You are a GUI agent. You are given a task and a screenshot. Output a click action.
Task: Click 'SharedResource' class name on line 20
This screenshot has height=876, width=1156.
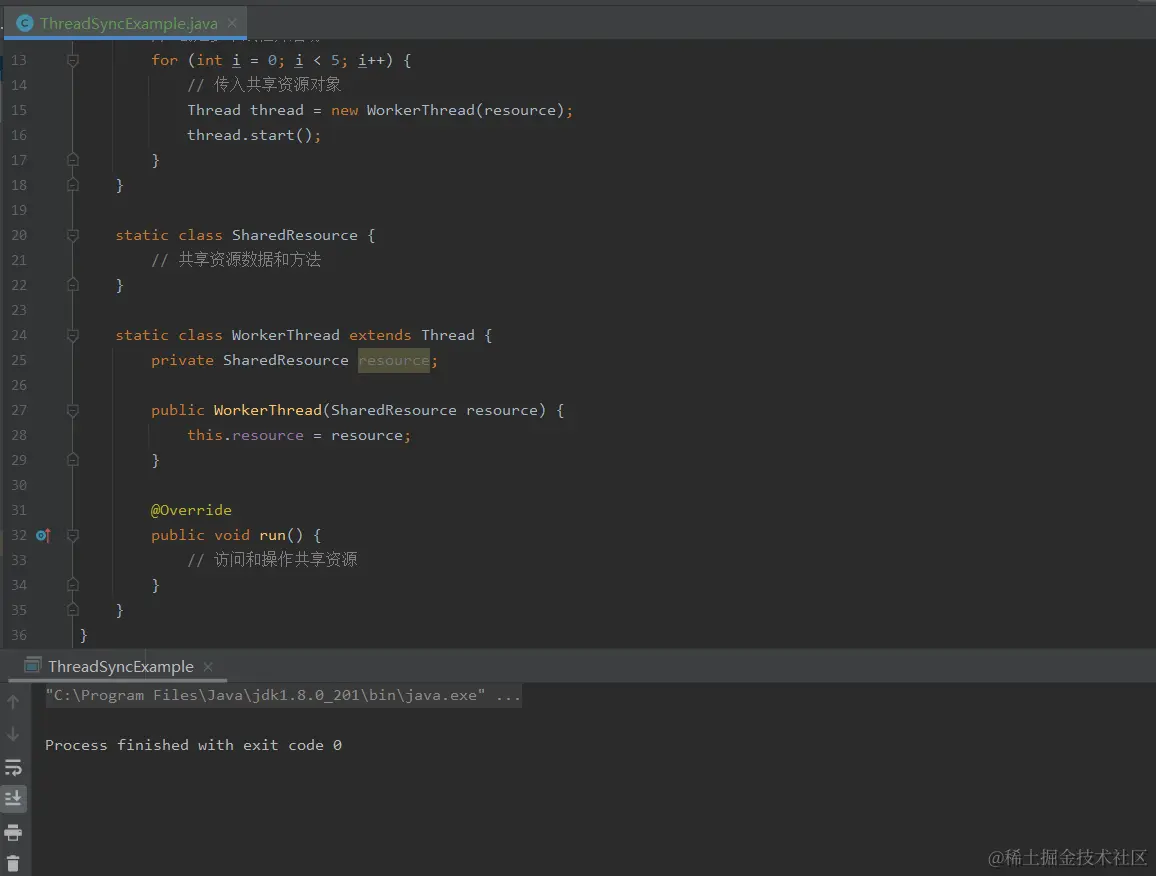point(295,235)
